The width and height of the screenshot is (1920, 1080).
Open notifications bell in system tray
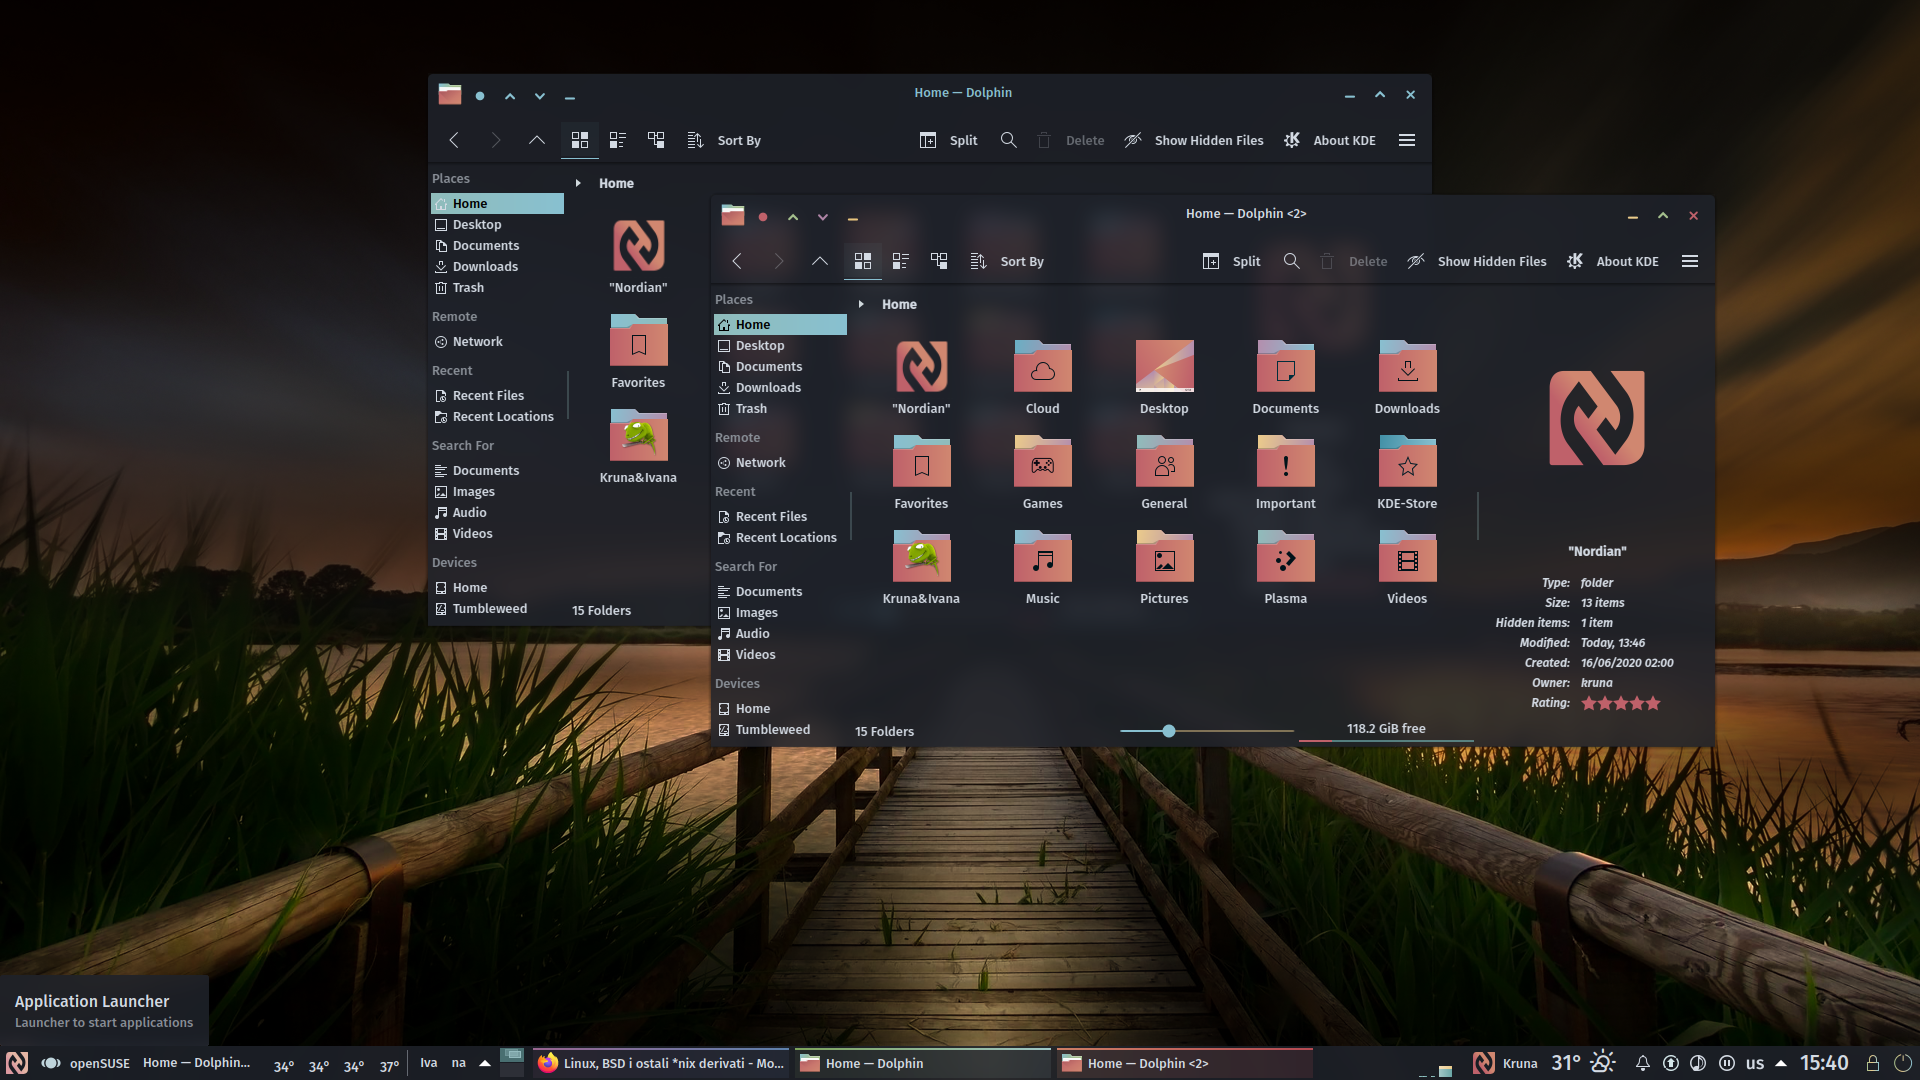tap(1642, 1063)
